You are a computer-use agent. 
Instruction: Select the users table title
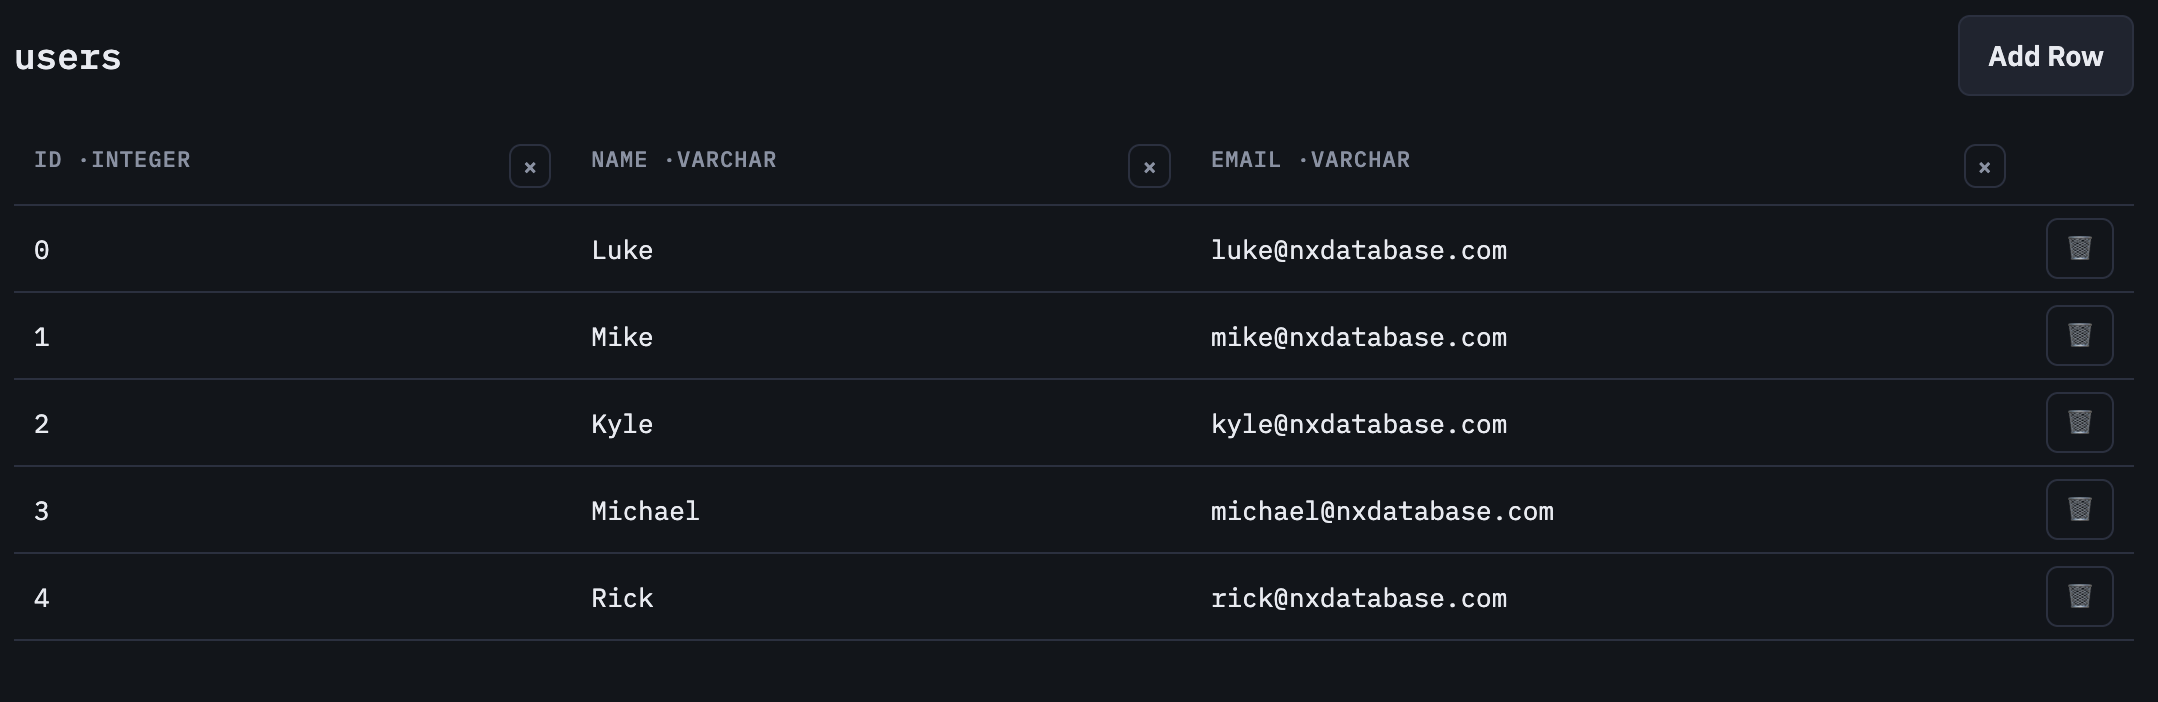(x=68, y=58)
